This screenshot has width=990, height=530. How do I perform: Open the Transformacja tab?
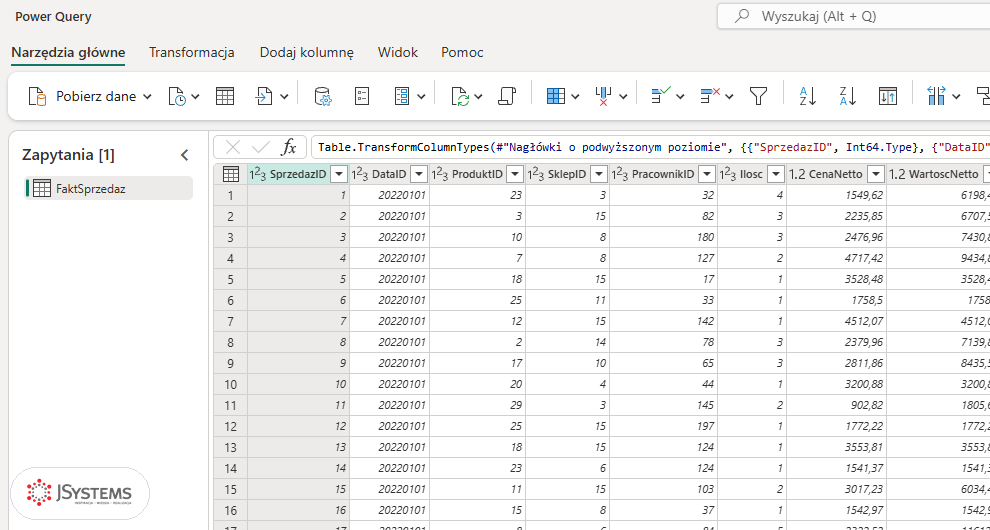pyautogui.click(x=192, y=52)
